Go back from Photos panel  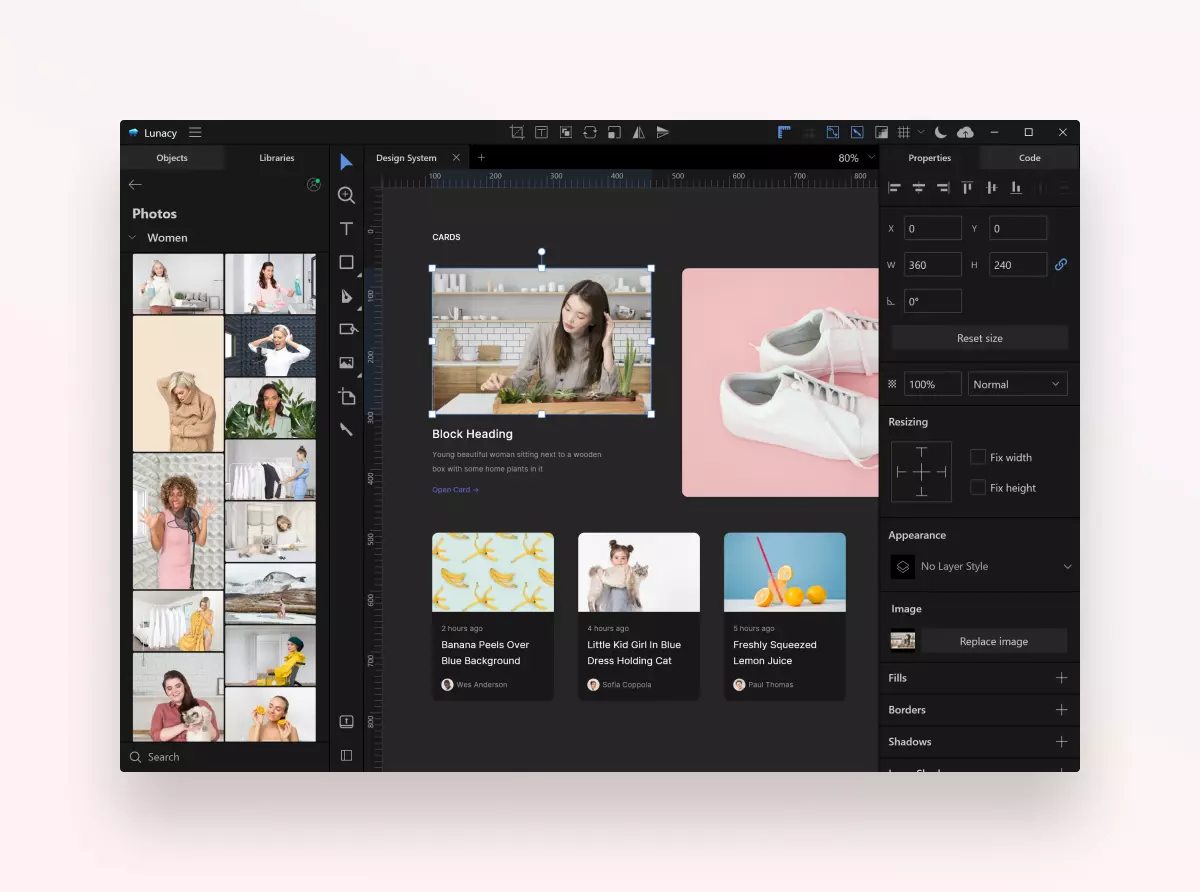[x=135, y=184]
